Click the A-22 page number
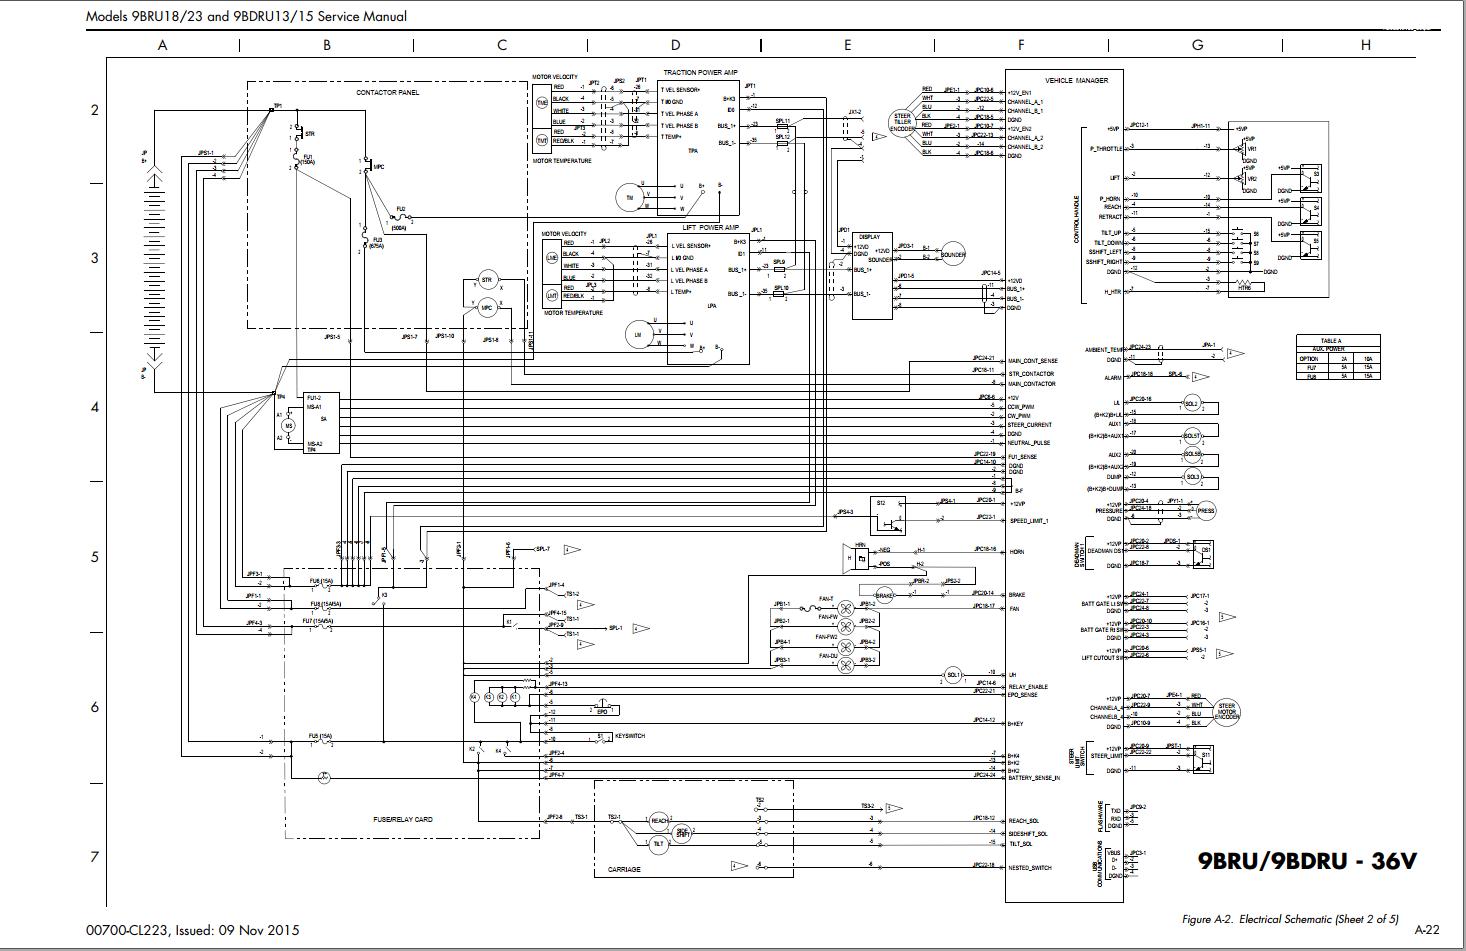 pyautogui.click(x=1426, y=929)
